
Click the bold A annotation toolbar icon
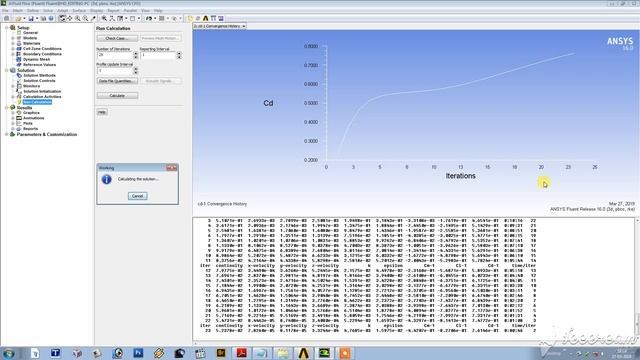pyautogui.click(x=205, y=18)
